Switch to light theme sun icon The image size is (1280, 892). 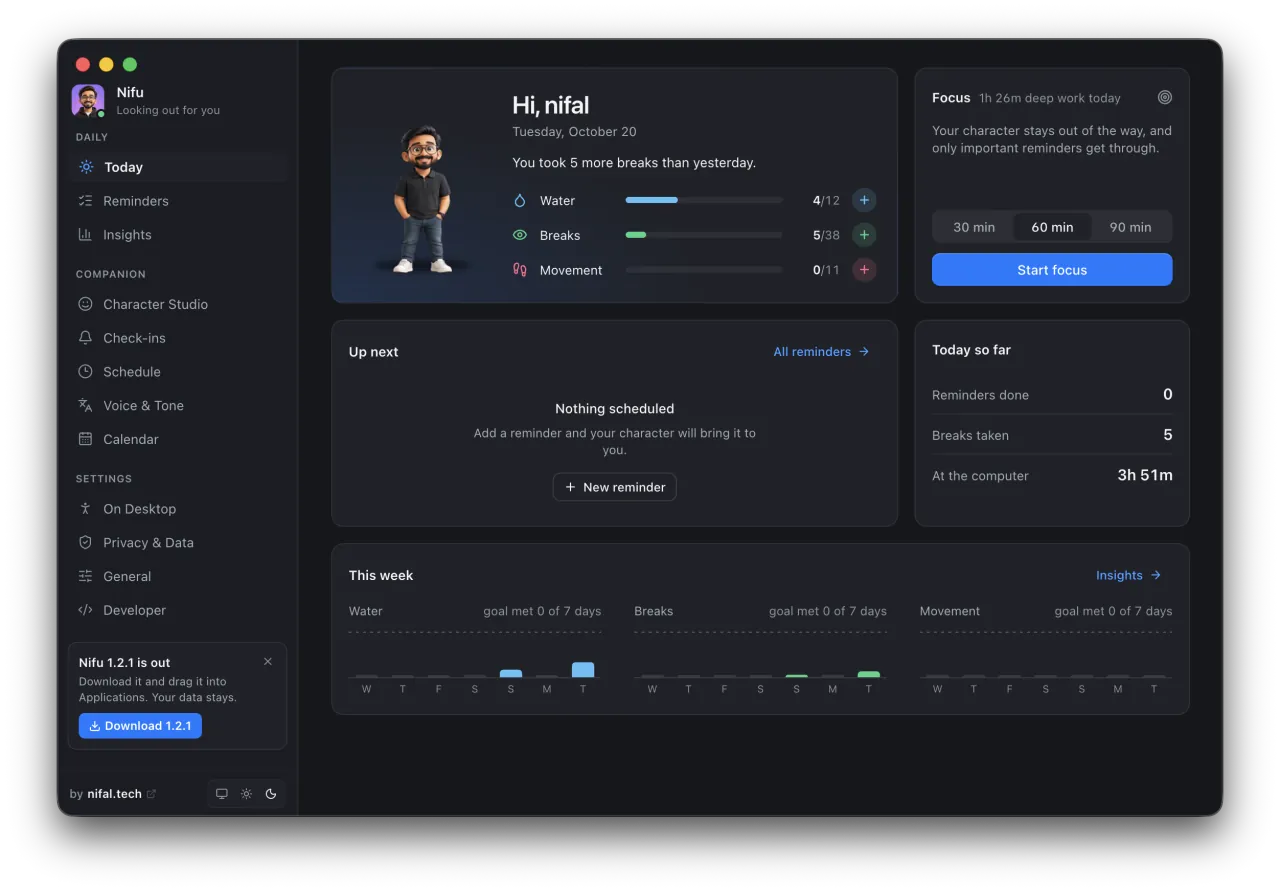coord(246,794)
